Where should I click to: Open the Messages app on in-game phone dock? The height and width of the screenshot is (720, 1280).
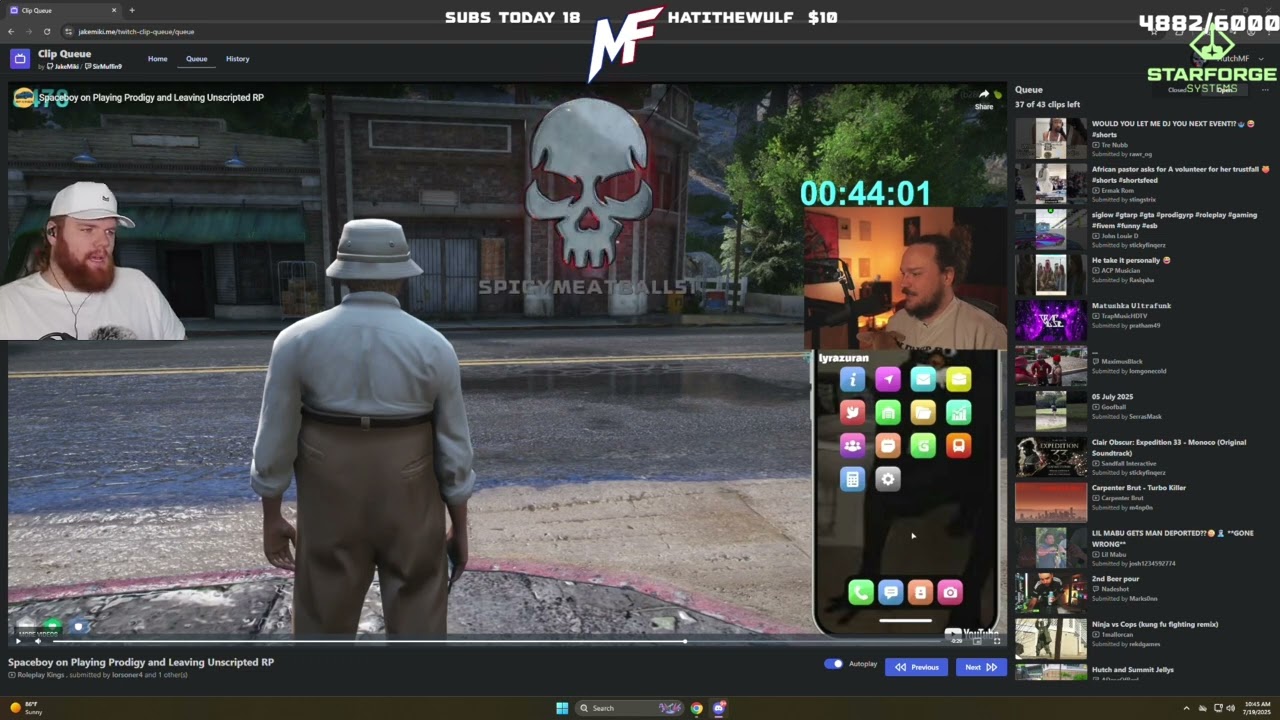(x=890, y=592)
